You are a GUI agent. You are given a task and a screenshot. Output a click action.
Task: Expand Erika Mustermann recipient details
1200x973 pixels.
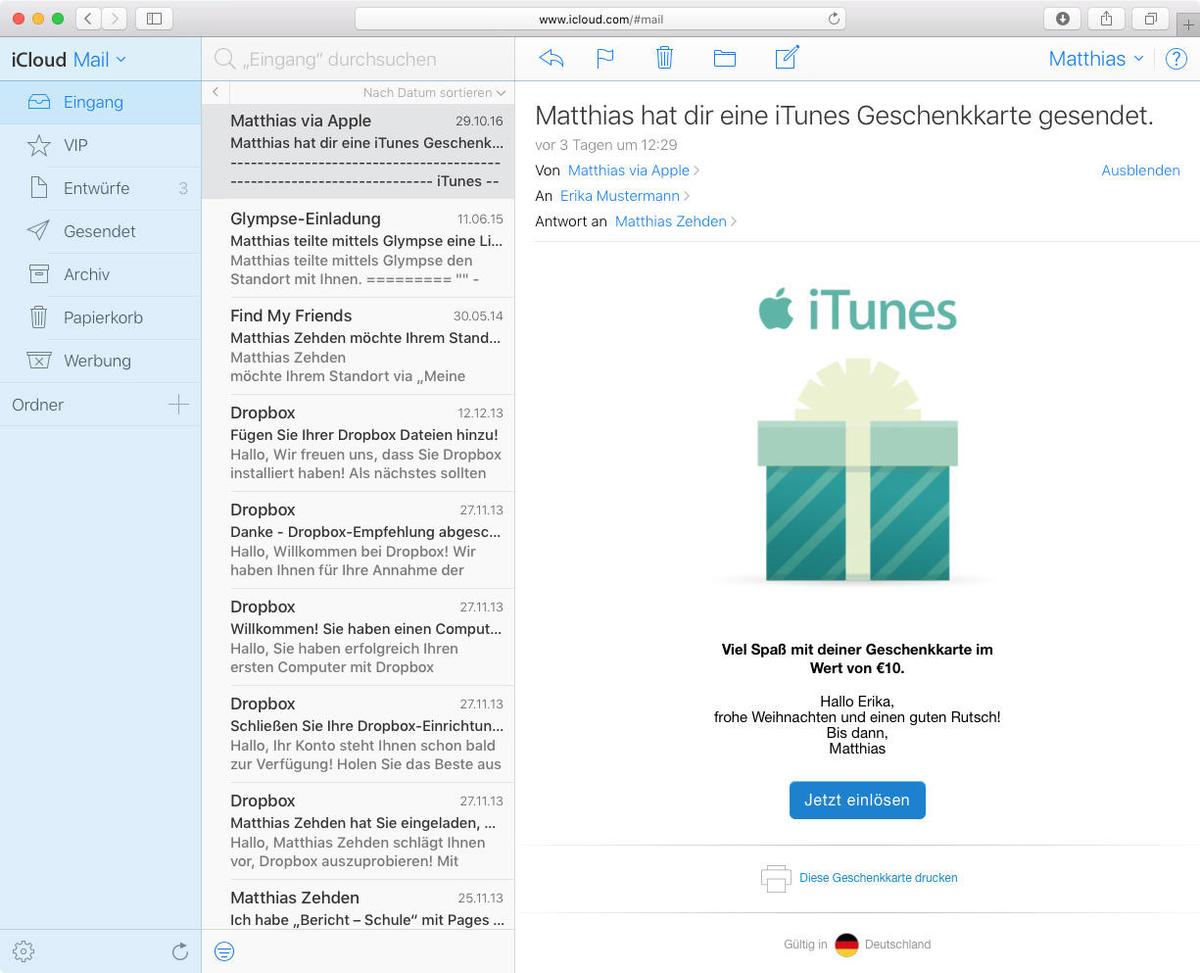[625, 196]
